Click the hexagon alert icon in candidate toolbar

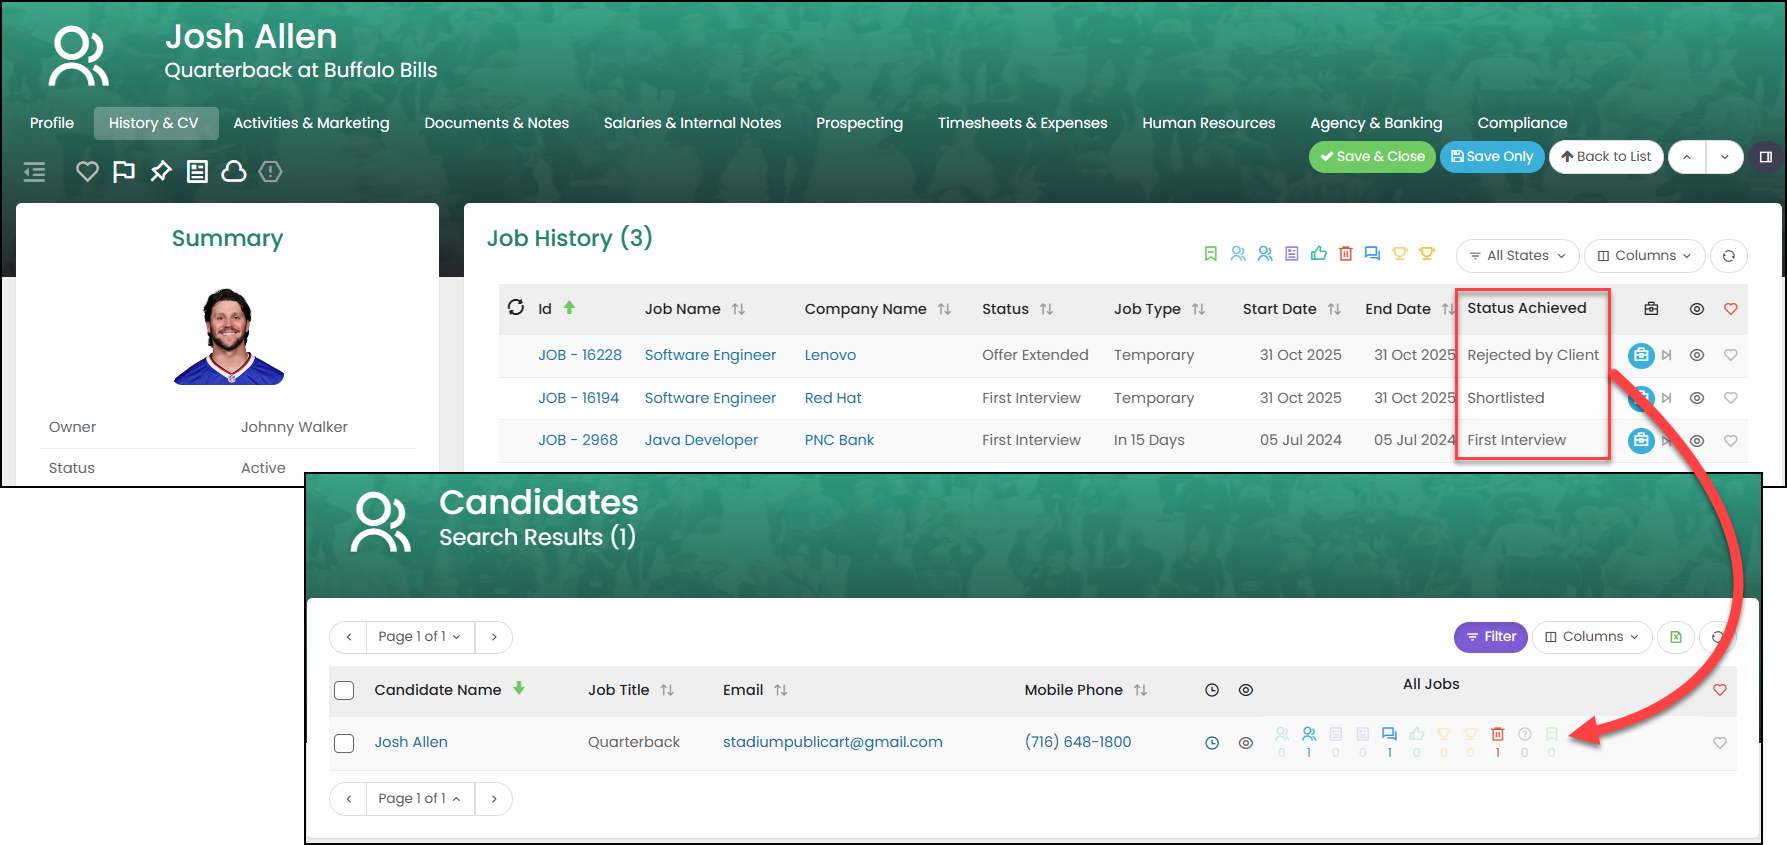point(270,172)
